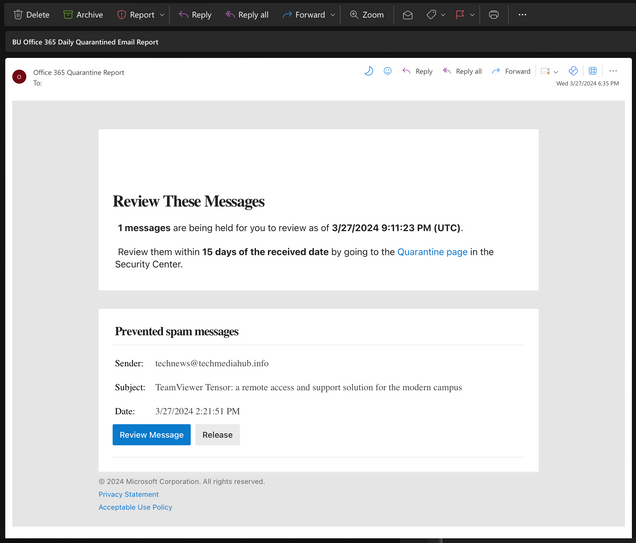Archive the quarantine report email

(x=83, y=15)
